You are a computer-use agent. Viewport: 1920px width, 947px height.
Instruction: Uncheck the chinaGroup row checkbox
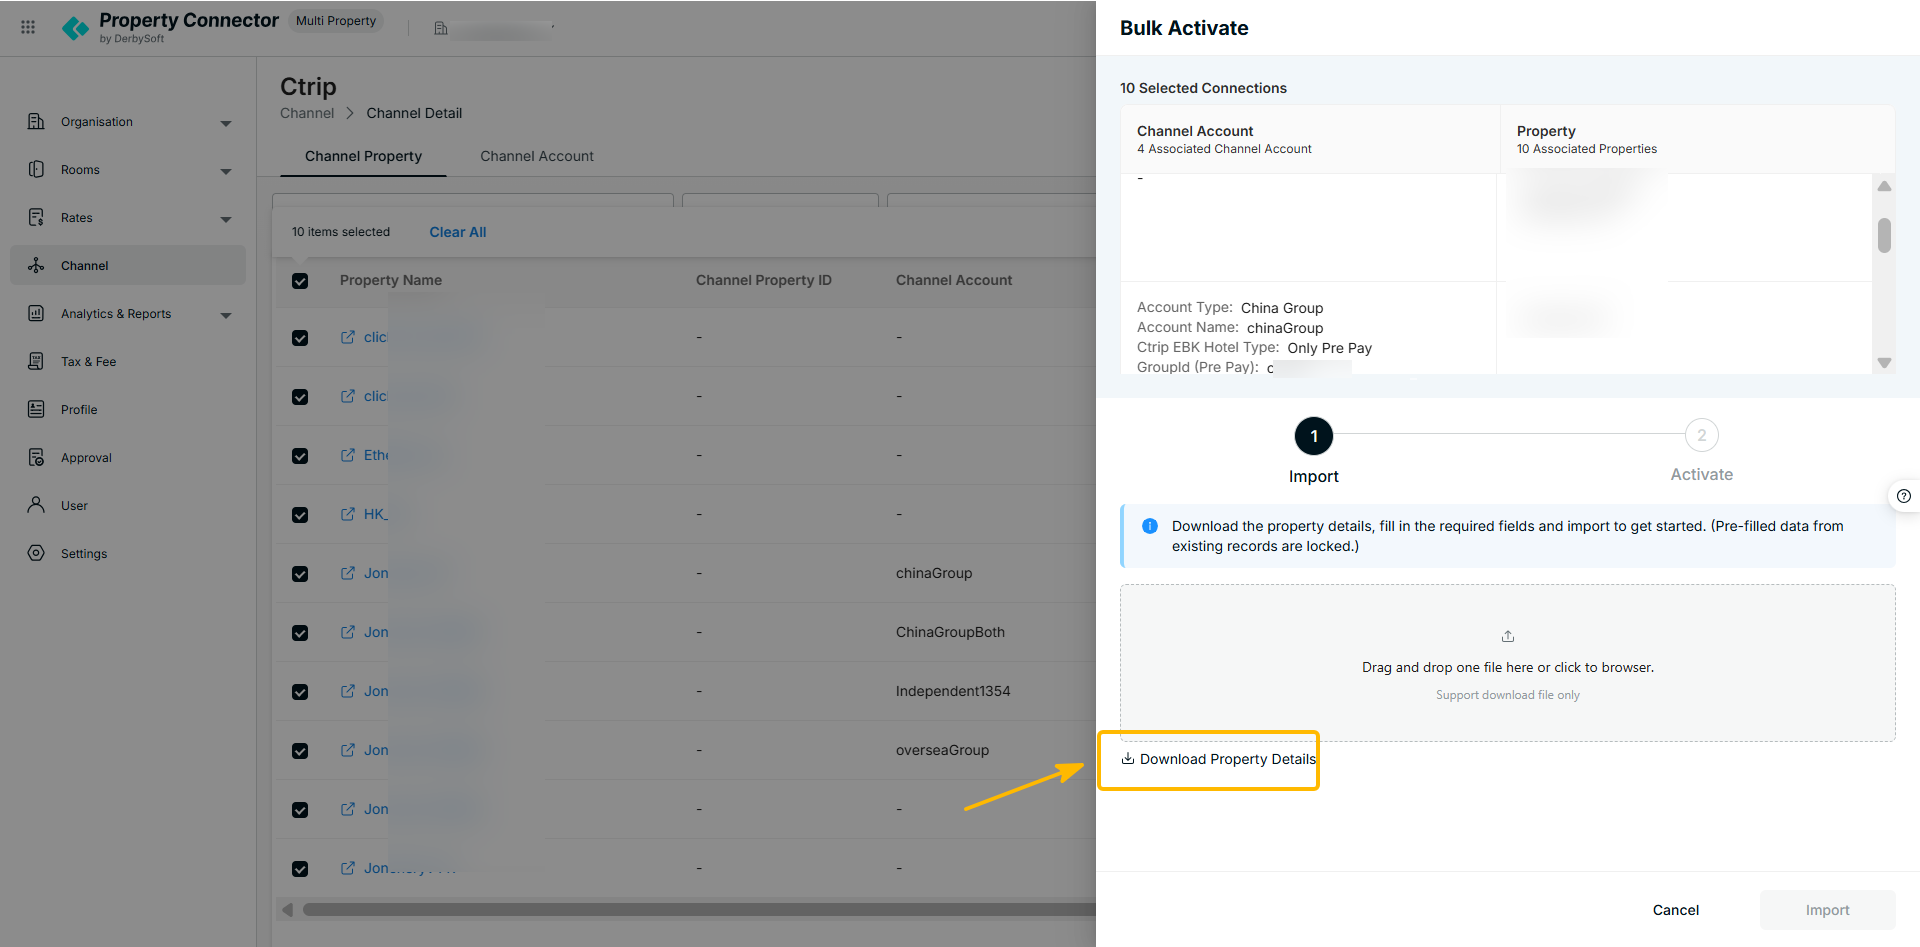pos(300,574)
